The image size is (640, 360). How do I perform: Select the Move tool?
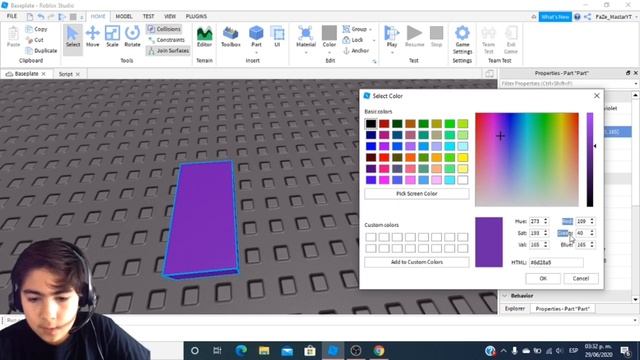93,37
